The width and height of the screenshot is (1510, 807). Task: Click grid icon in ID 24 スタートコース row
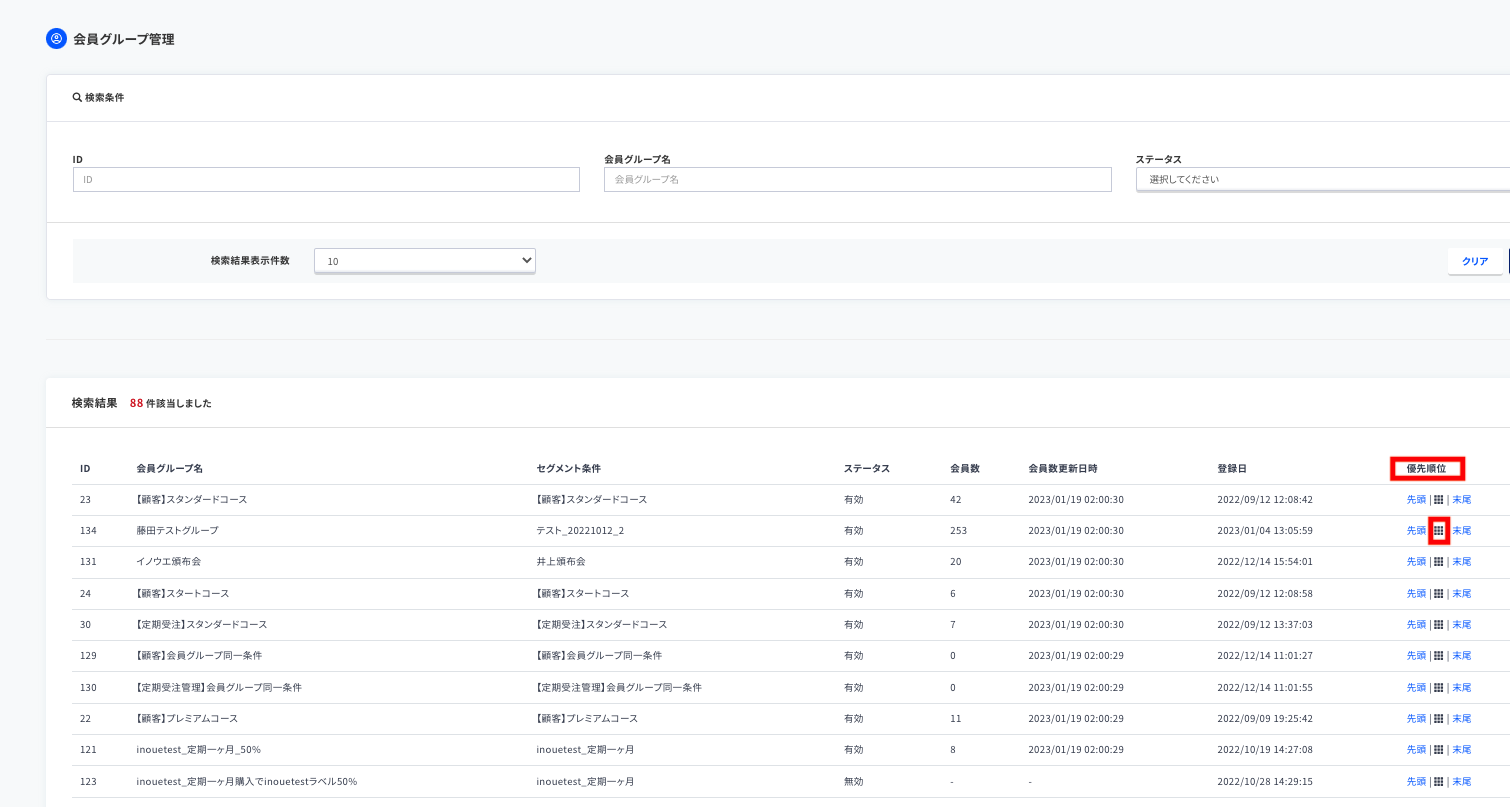coord(1439,594)
